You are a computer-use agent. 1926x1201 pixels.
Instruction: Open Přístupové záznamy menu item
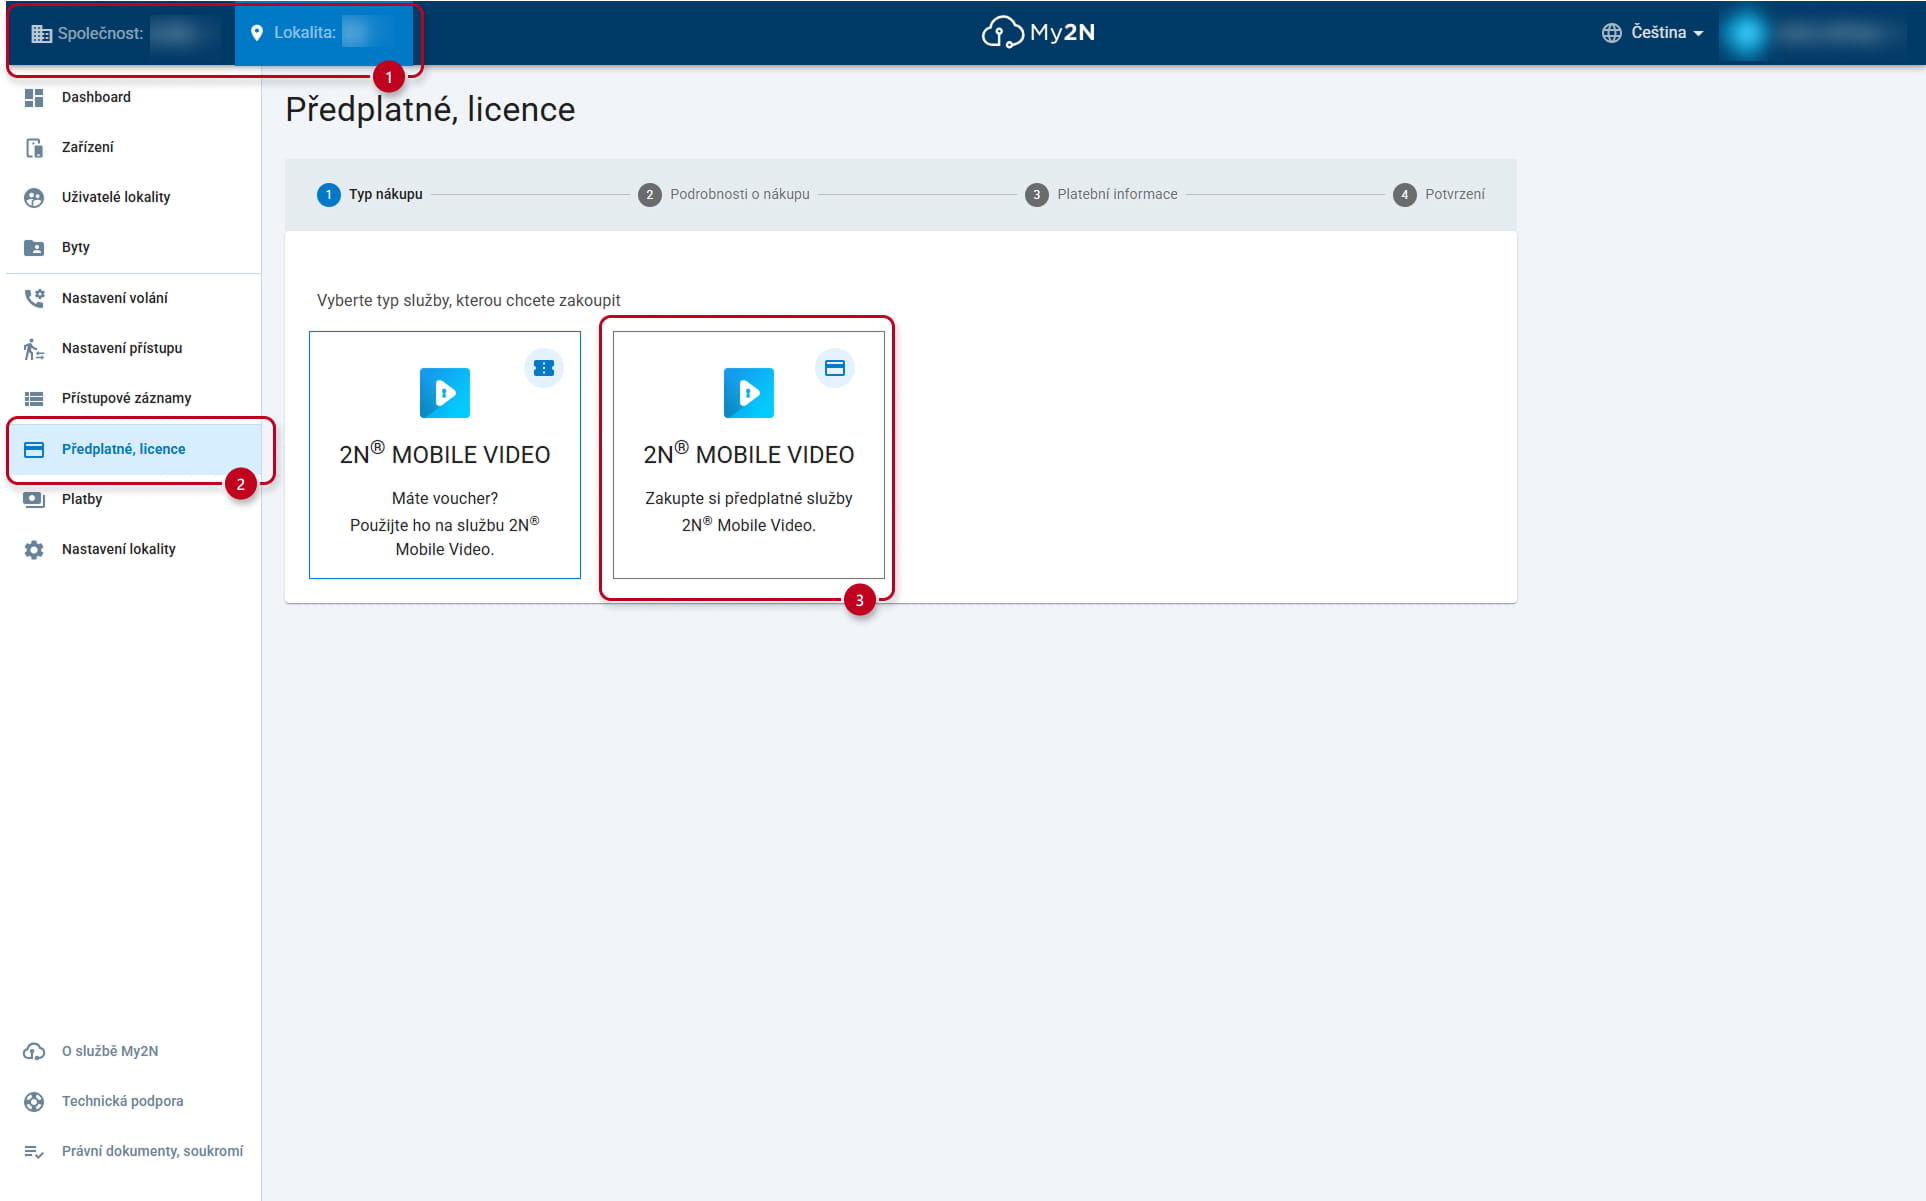(134, 398)
